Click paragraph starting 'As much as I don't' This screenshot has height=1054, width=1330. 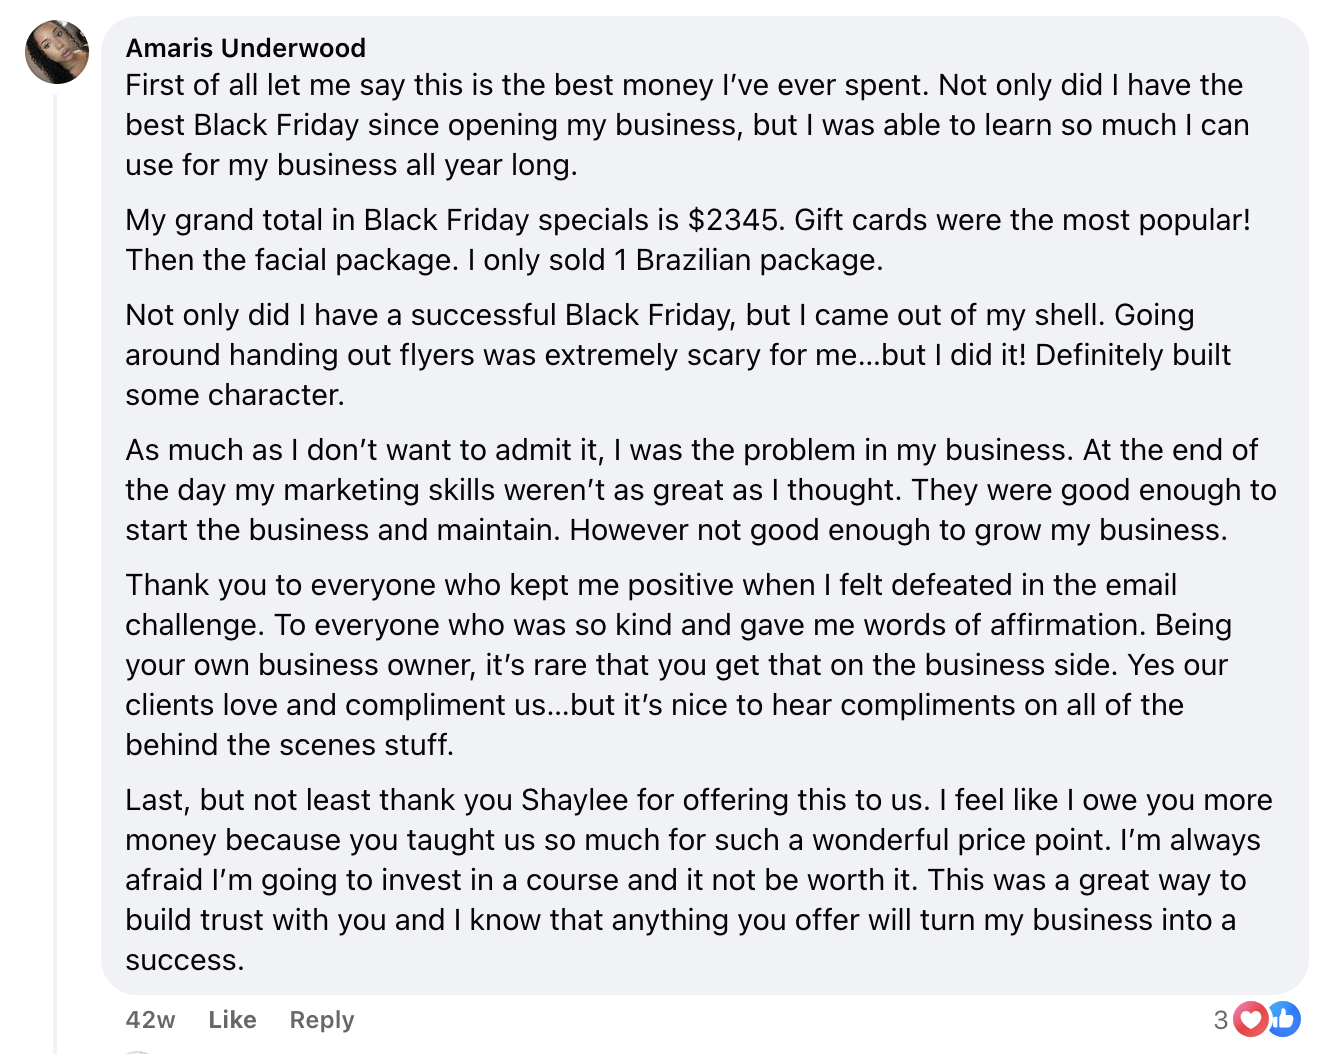coord(701,490)
